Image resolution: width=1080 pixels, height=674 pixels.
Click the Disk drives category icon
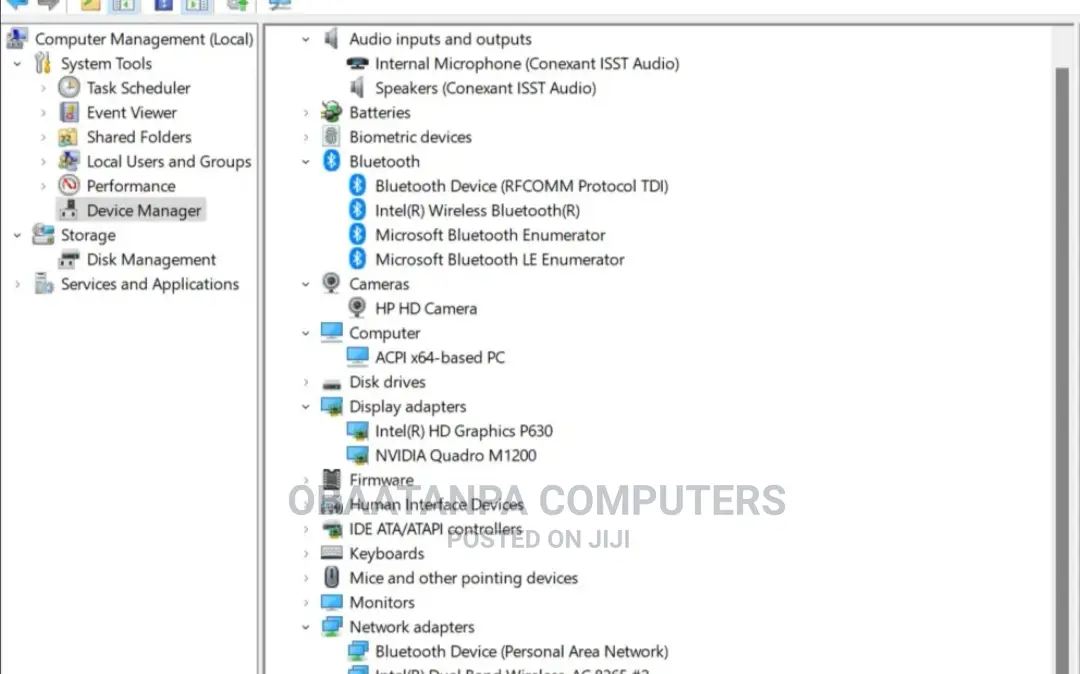pyautogui.click(x=331, y=384)
